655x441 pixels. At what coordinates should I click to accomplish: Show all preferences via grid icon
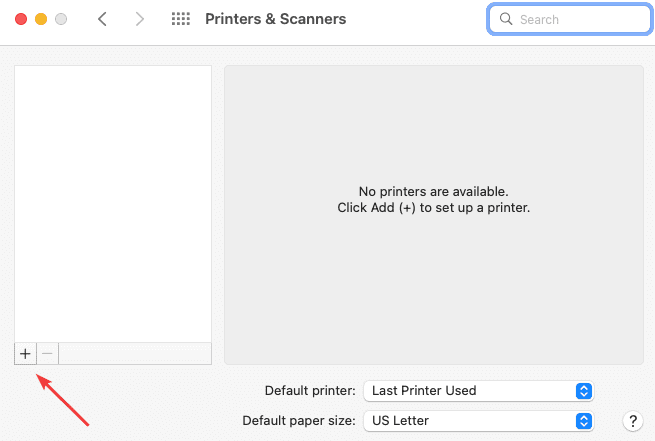tap(181, 19)
